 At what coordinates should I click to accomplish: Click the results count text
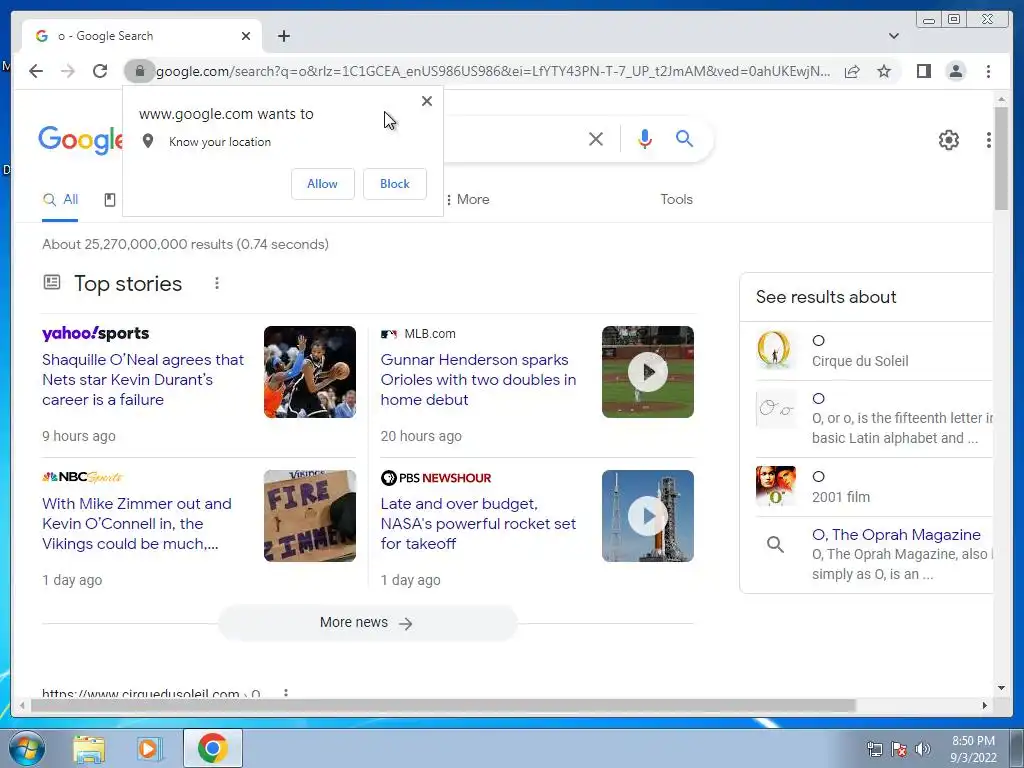coord(185,244)
